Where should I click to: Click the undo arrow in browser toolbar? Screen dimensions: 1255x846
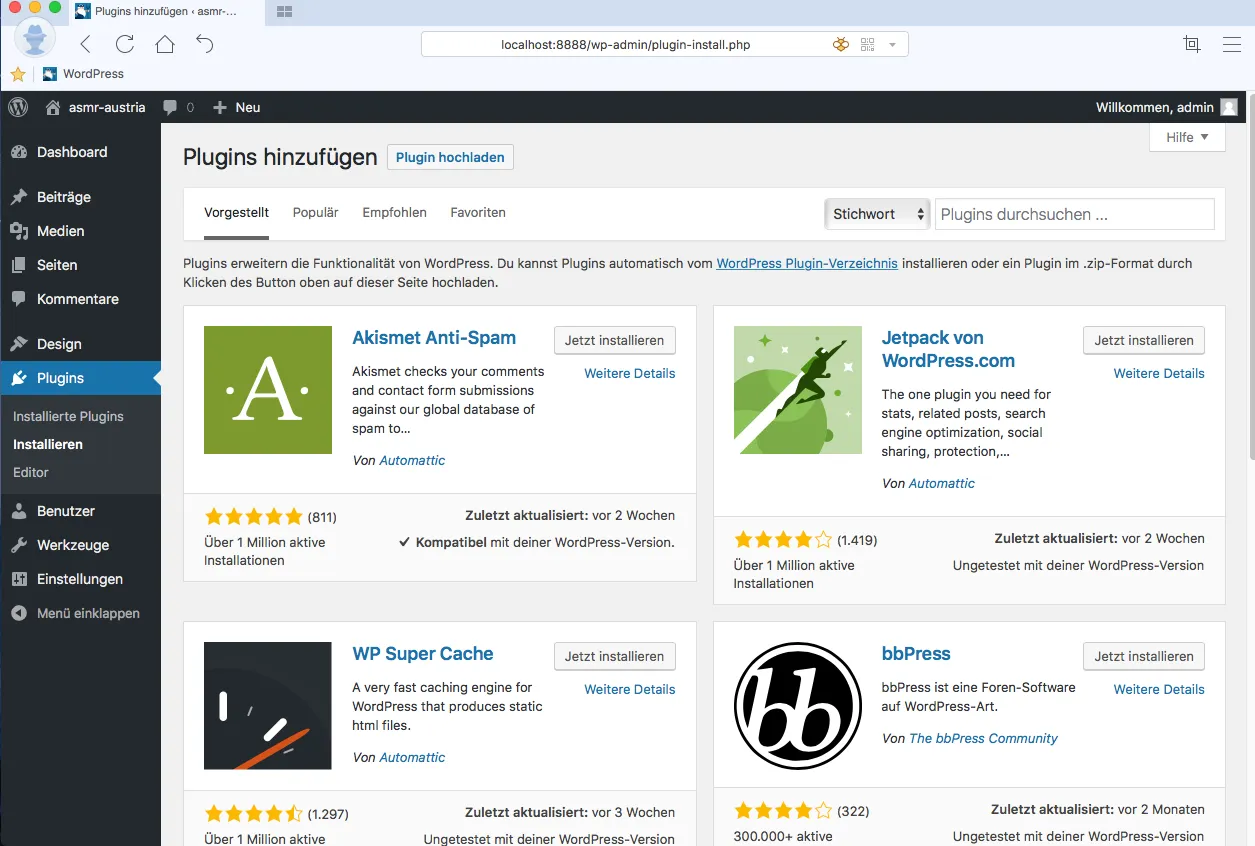coord(205,44)
